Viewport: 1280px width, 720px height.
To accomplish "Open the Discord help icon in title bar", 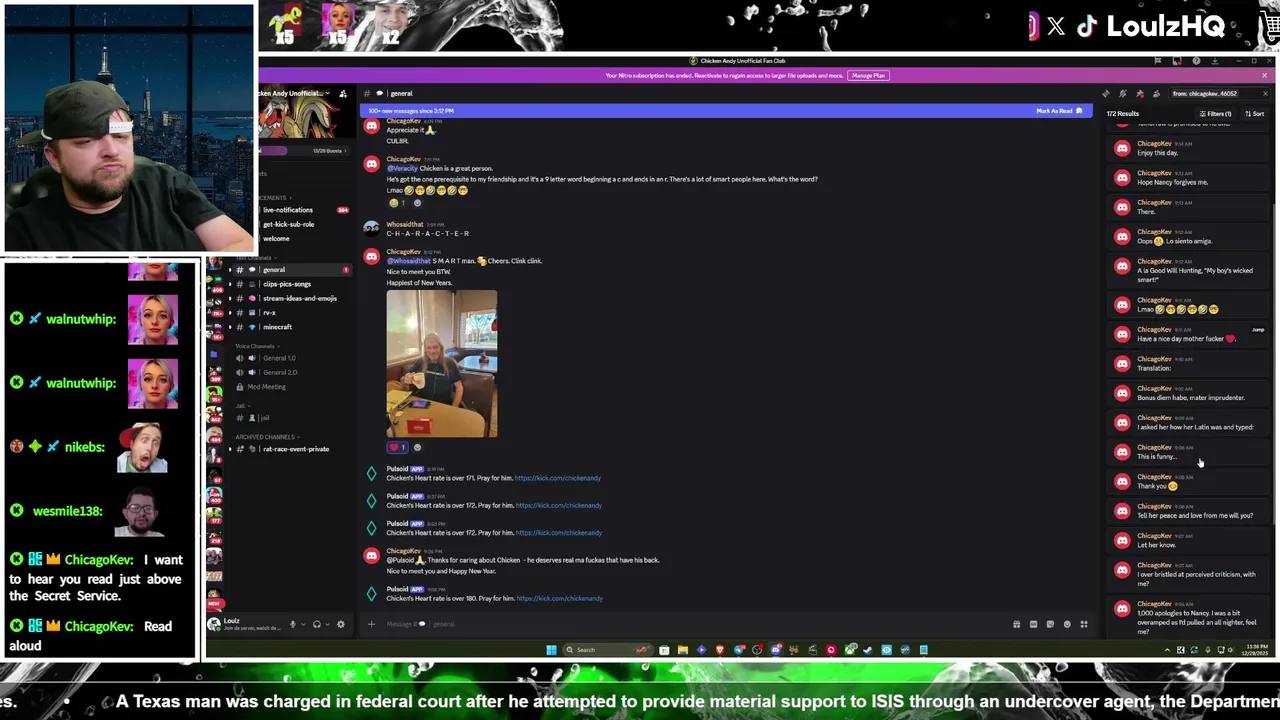I will (1196, 61).
